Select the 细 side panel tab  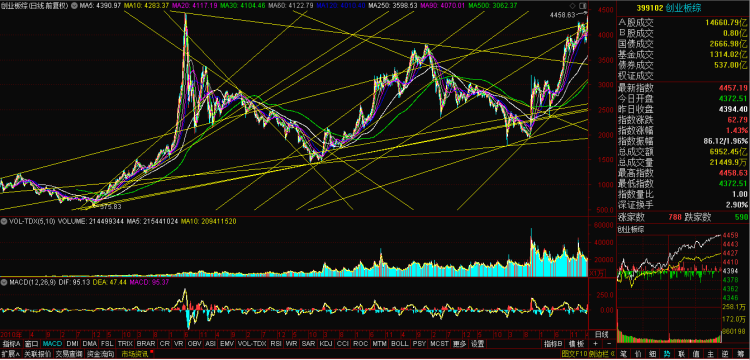tap(652, 354)
